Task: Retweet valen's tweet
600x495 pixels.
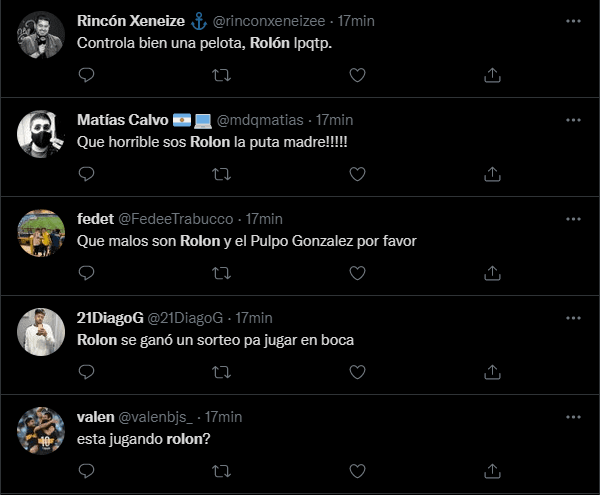Action: 221,468
